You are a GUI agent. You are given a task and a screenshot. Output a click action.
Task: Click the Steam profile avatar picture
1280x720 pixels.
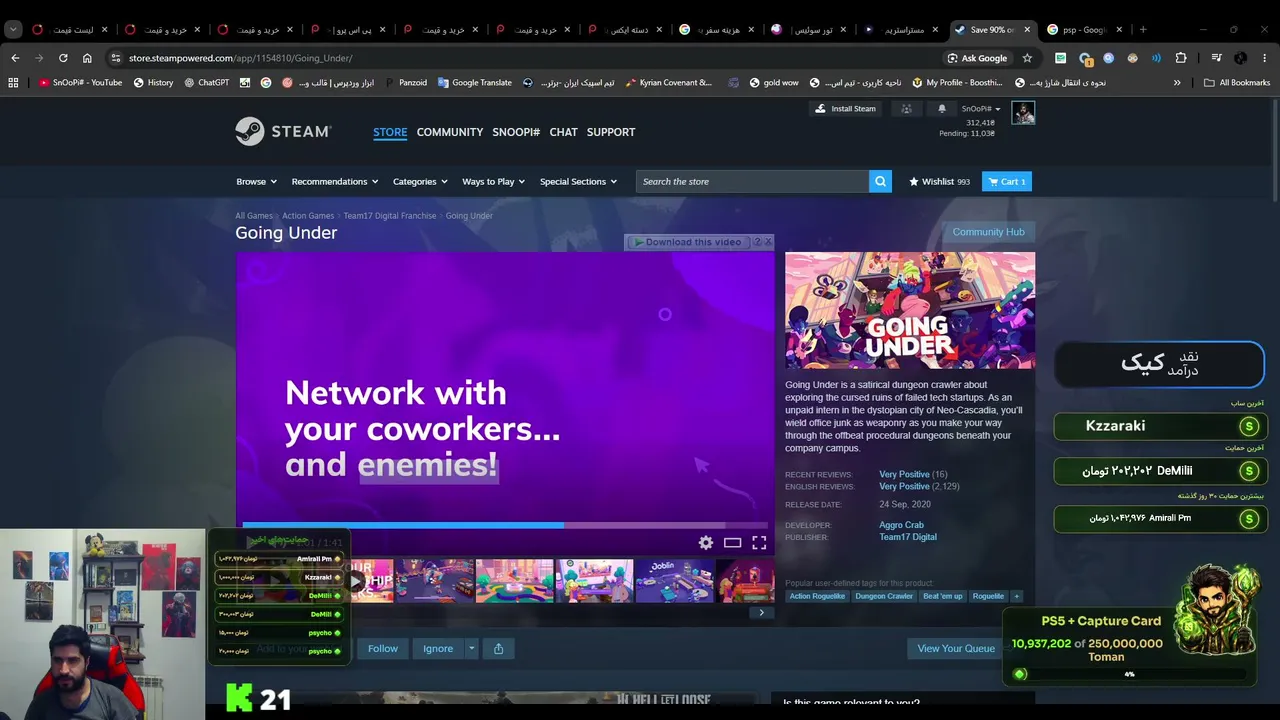point(1023,112)
